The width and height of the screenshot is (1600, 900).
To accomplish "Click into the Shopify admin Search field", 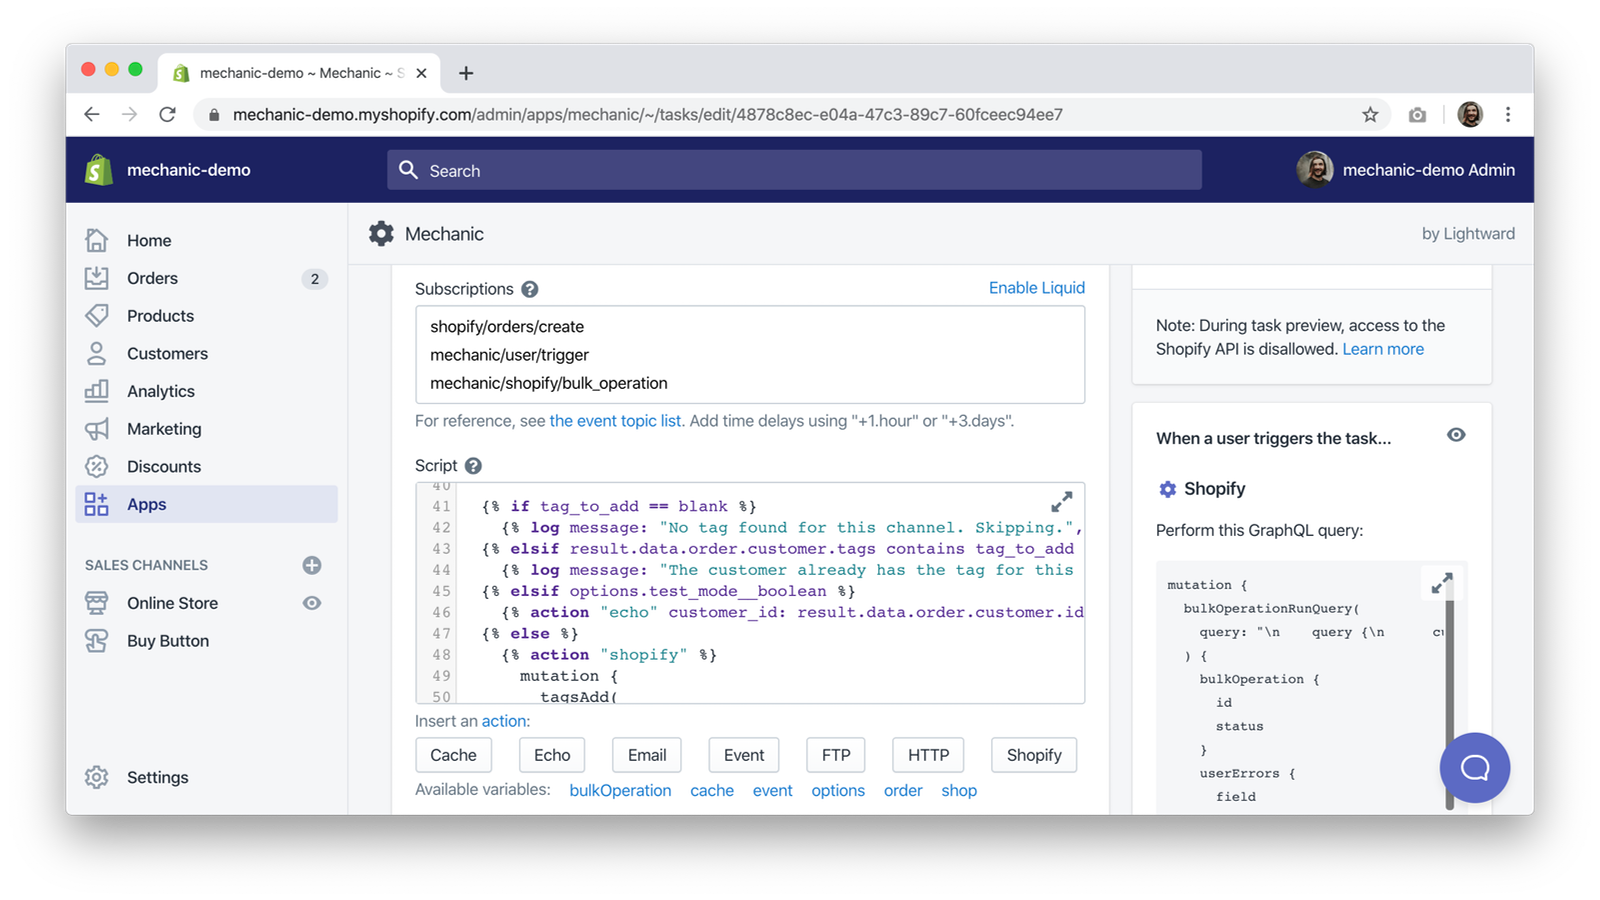I will [x=794, y=170].
